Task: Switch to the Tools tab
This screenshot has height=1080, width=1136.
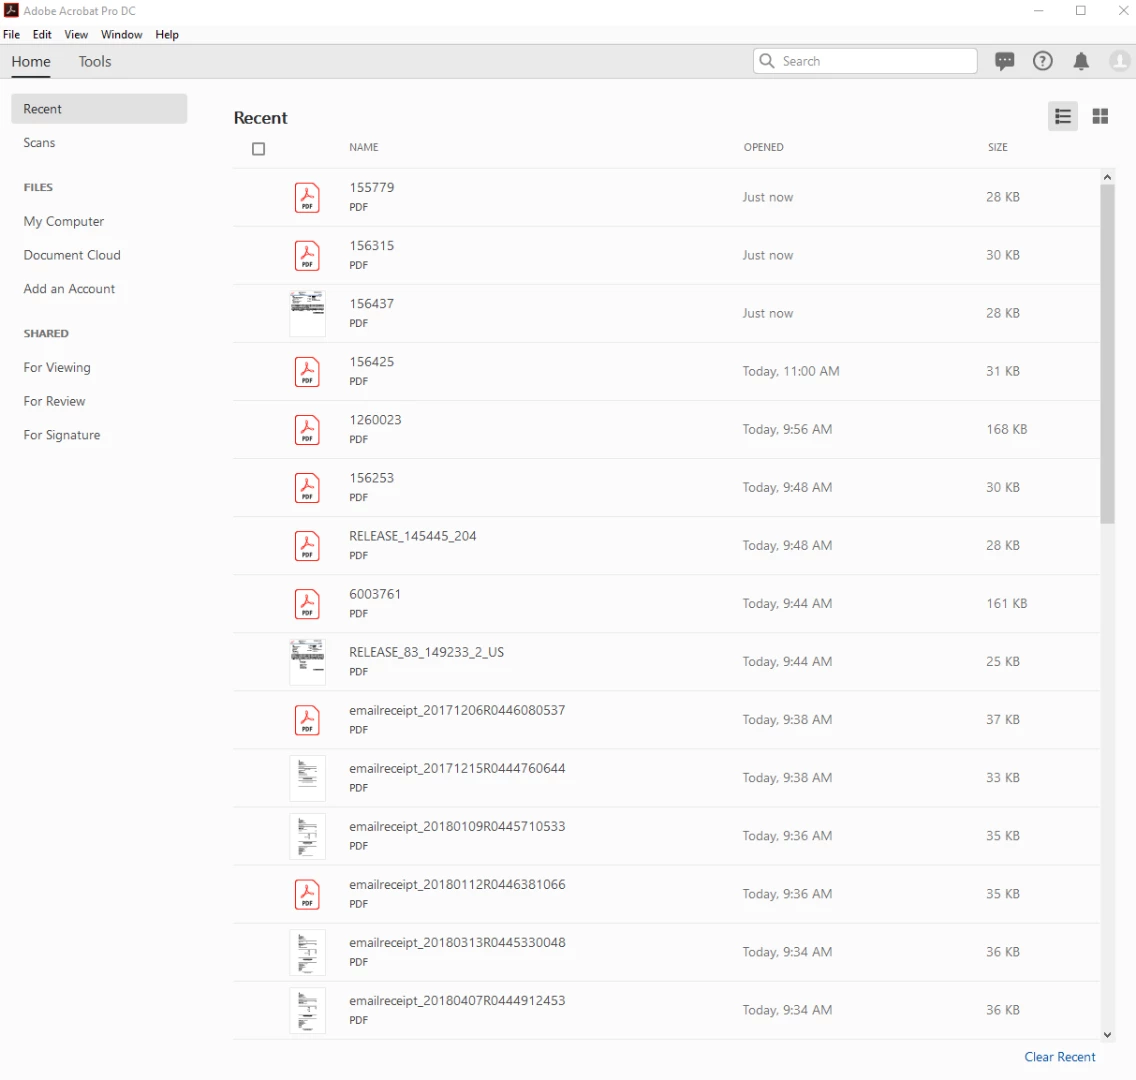Action: coord(95,62)
